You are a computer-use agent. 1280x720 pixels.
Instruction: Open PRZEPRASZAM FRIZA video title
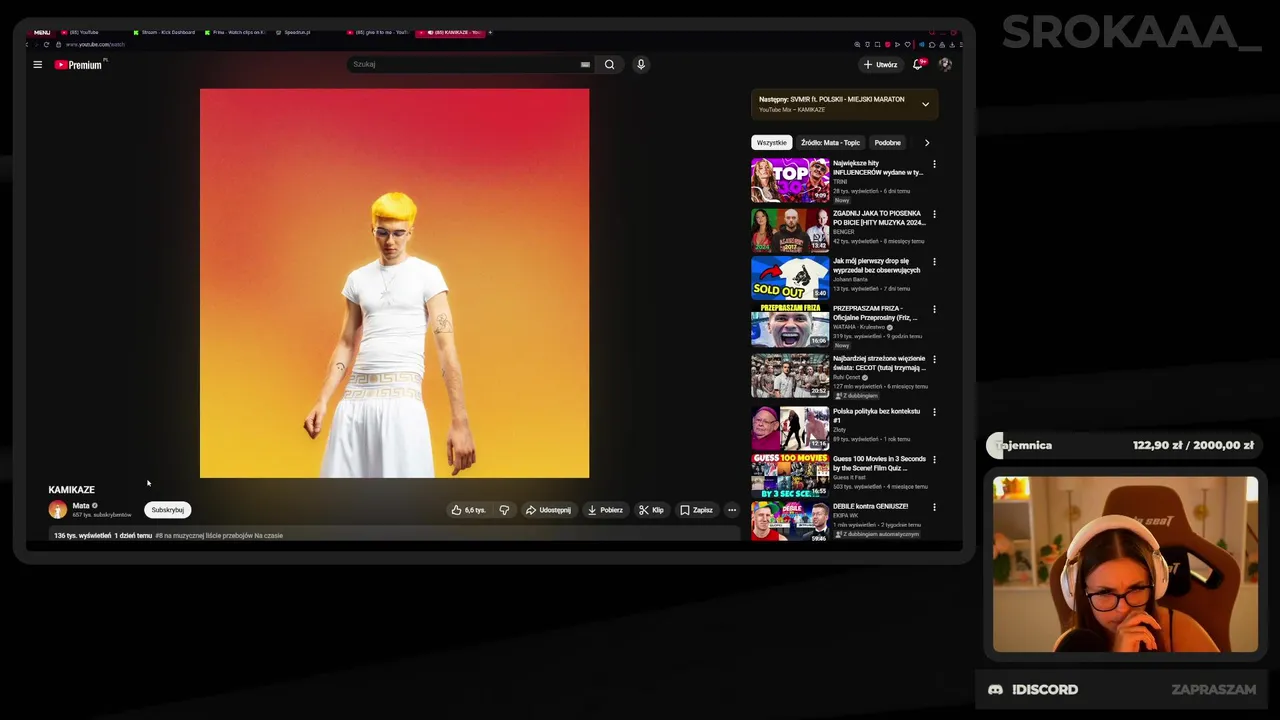click(875, 313)
